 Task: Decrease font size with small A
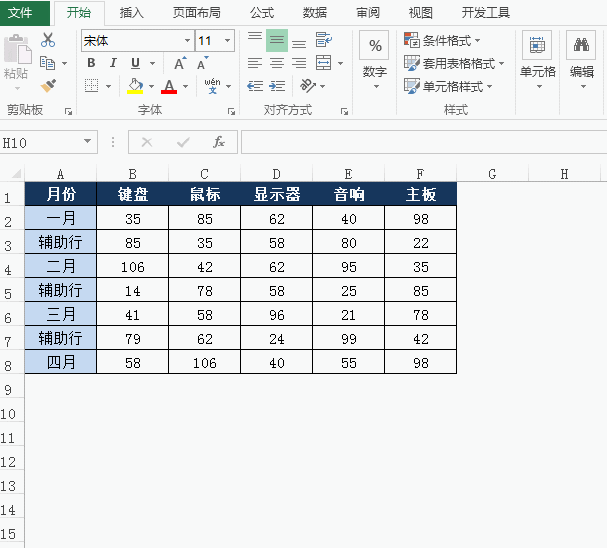click(202, 63)
